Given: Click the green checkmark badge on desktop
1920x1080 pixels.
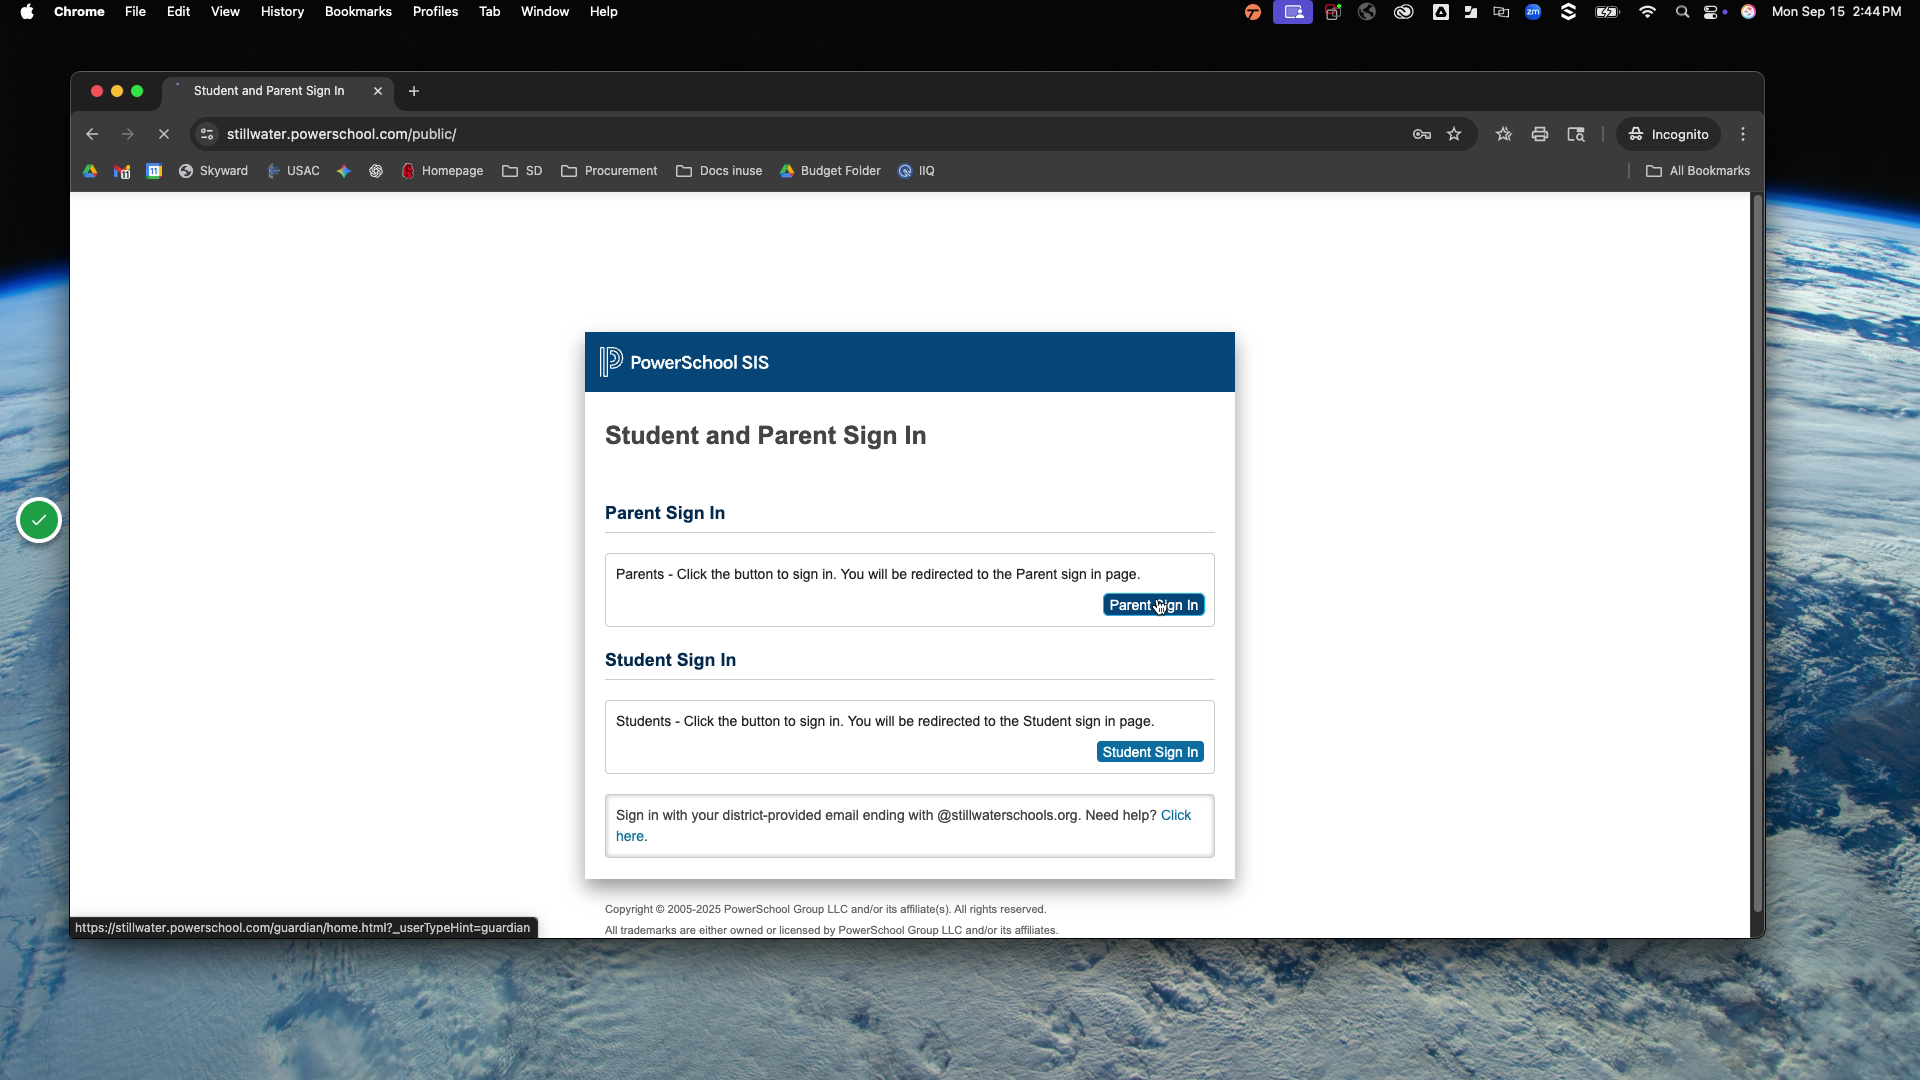Looking at the screenshot, I should coord(39,520).
